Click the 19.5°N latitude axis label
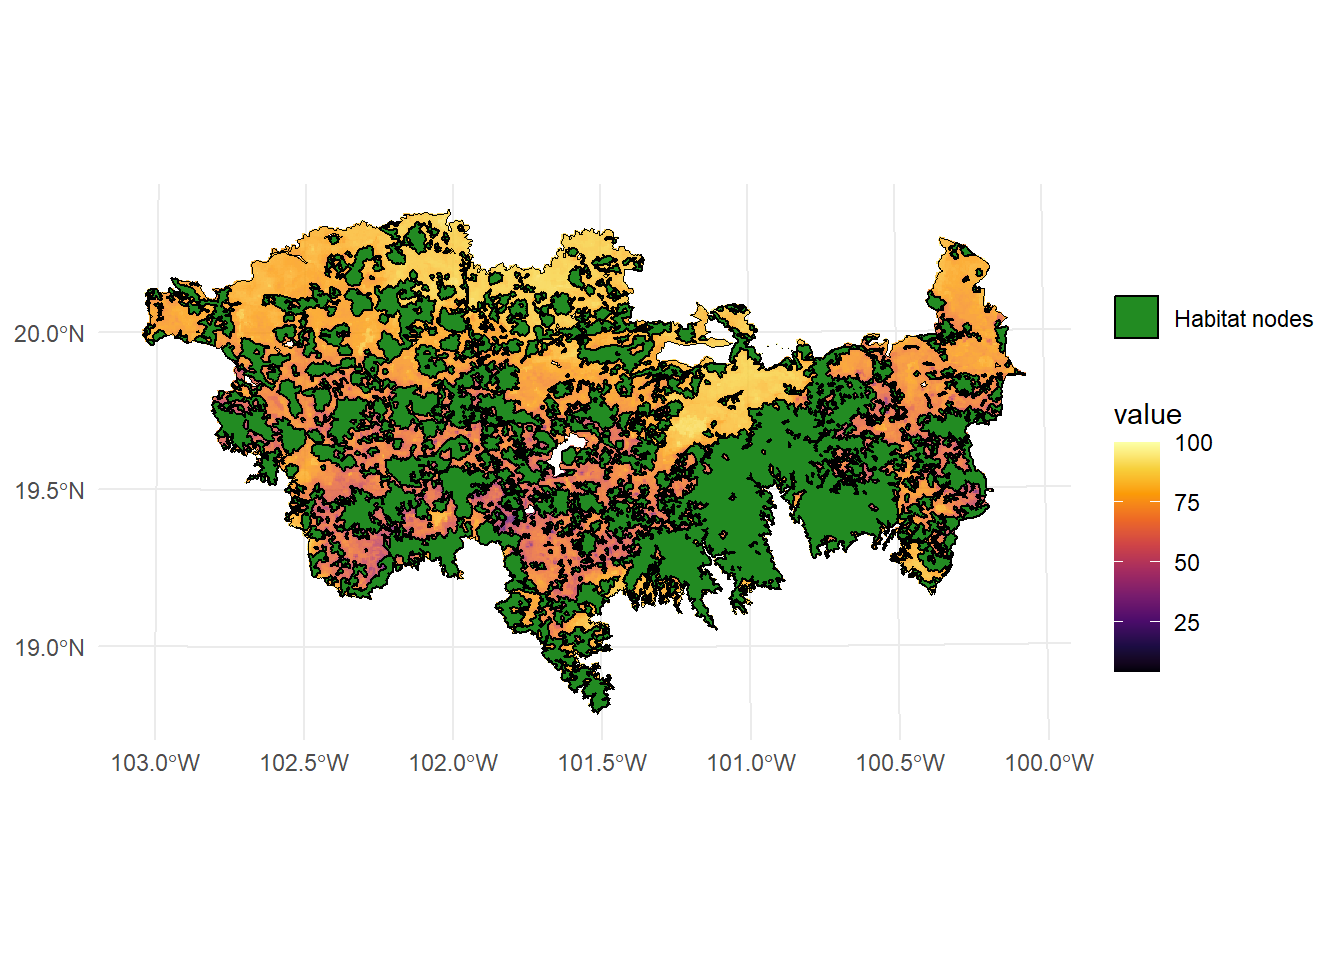 pyautogui.click(x=49, y=491)
